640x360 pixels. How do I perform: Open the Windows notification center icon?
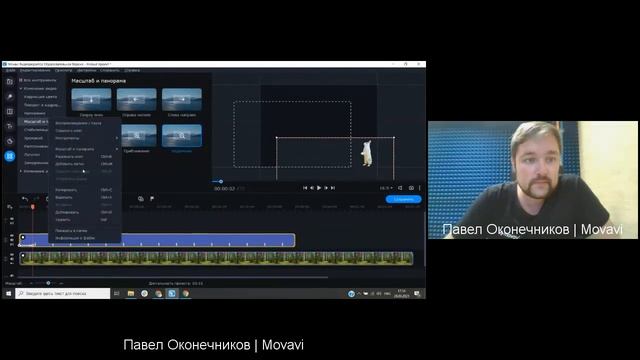pos(417,293)
